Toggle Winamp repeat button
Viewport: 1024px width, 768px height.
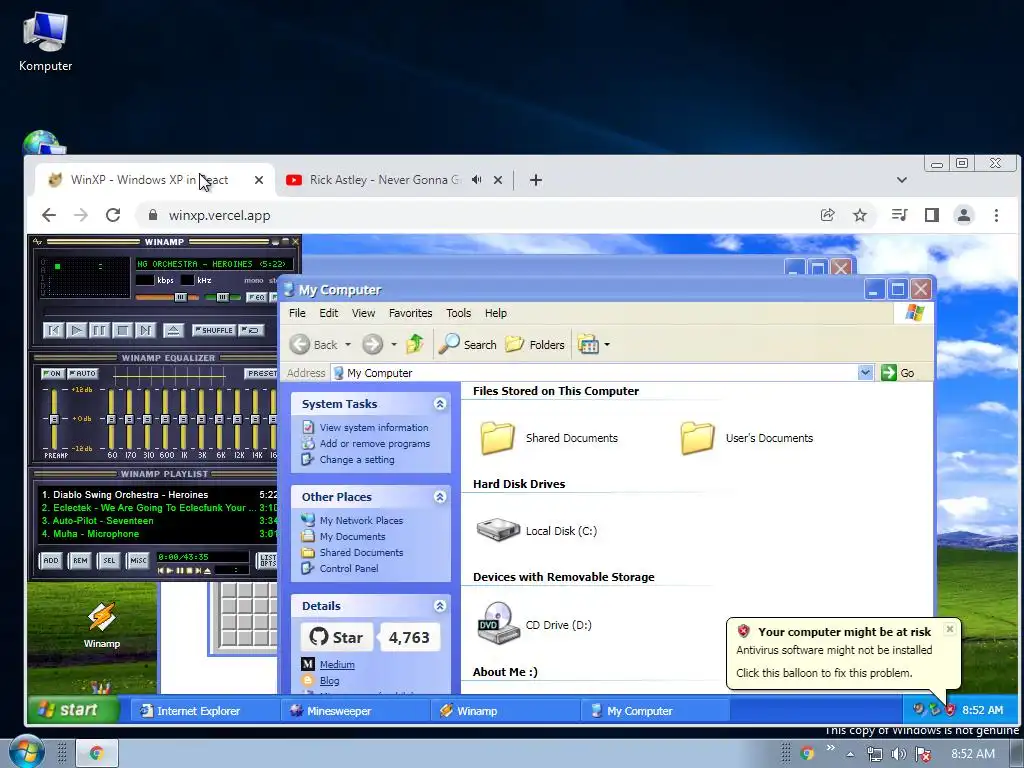point(251,330)
